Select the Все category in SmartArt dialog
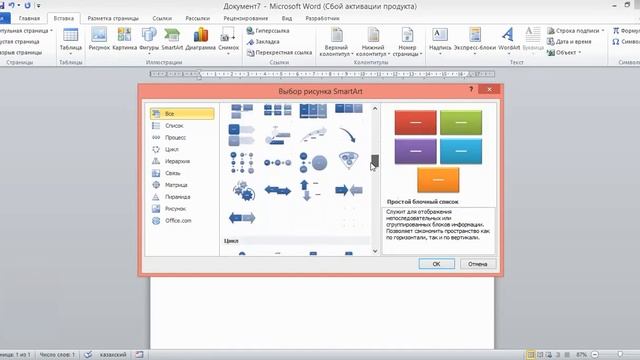 (x=182, y=114)
